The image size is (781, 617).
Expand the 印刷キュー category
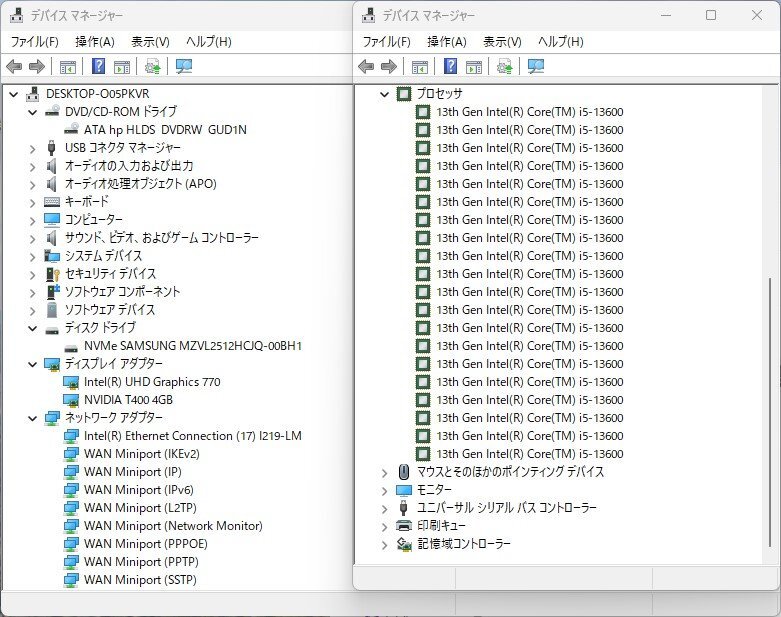385,526
